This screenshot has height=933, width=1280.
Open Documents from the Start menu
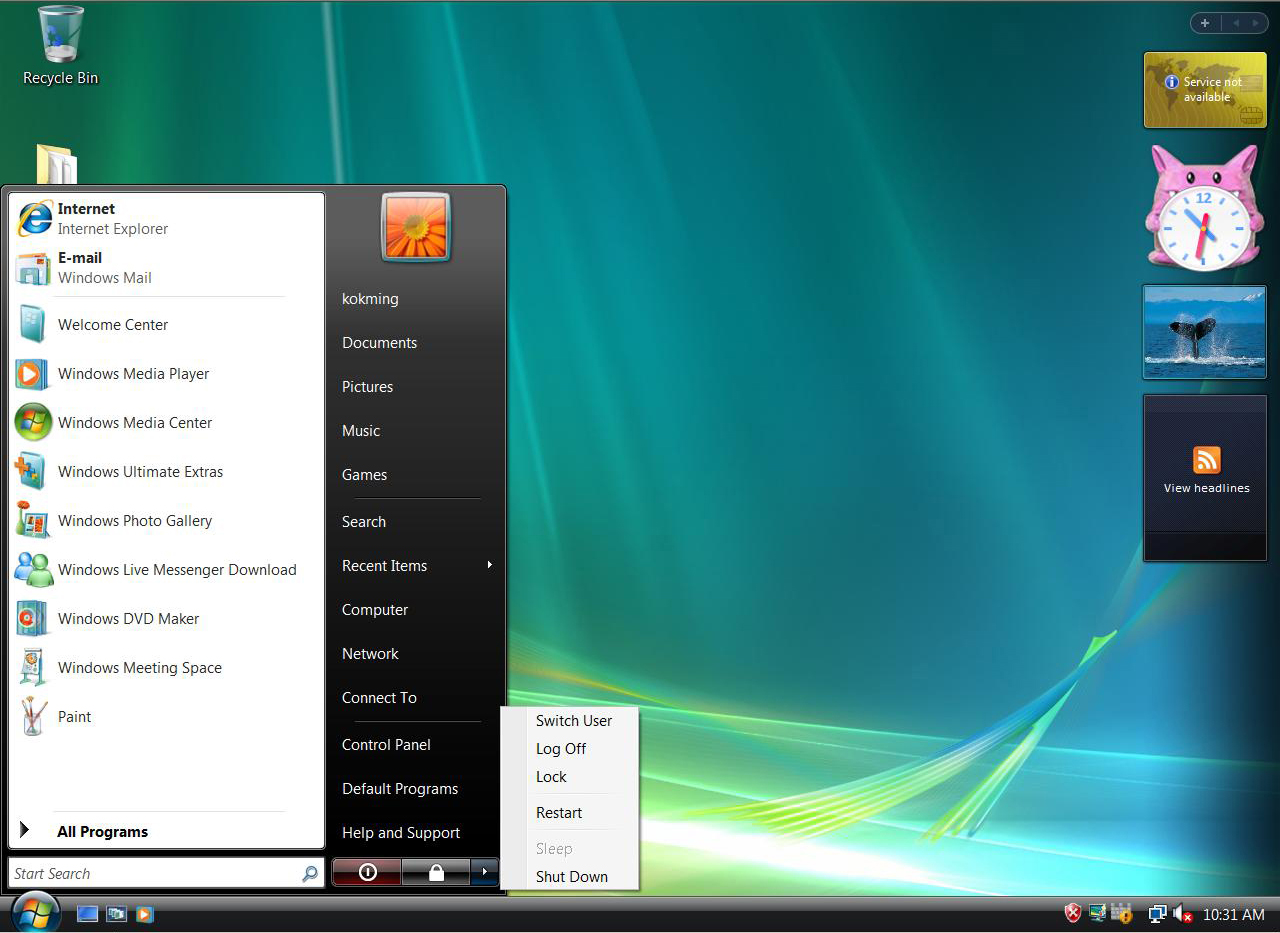pyautogui.click(x=379, y=342)
